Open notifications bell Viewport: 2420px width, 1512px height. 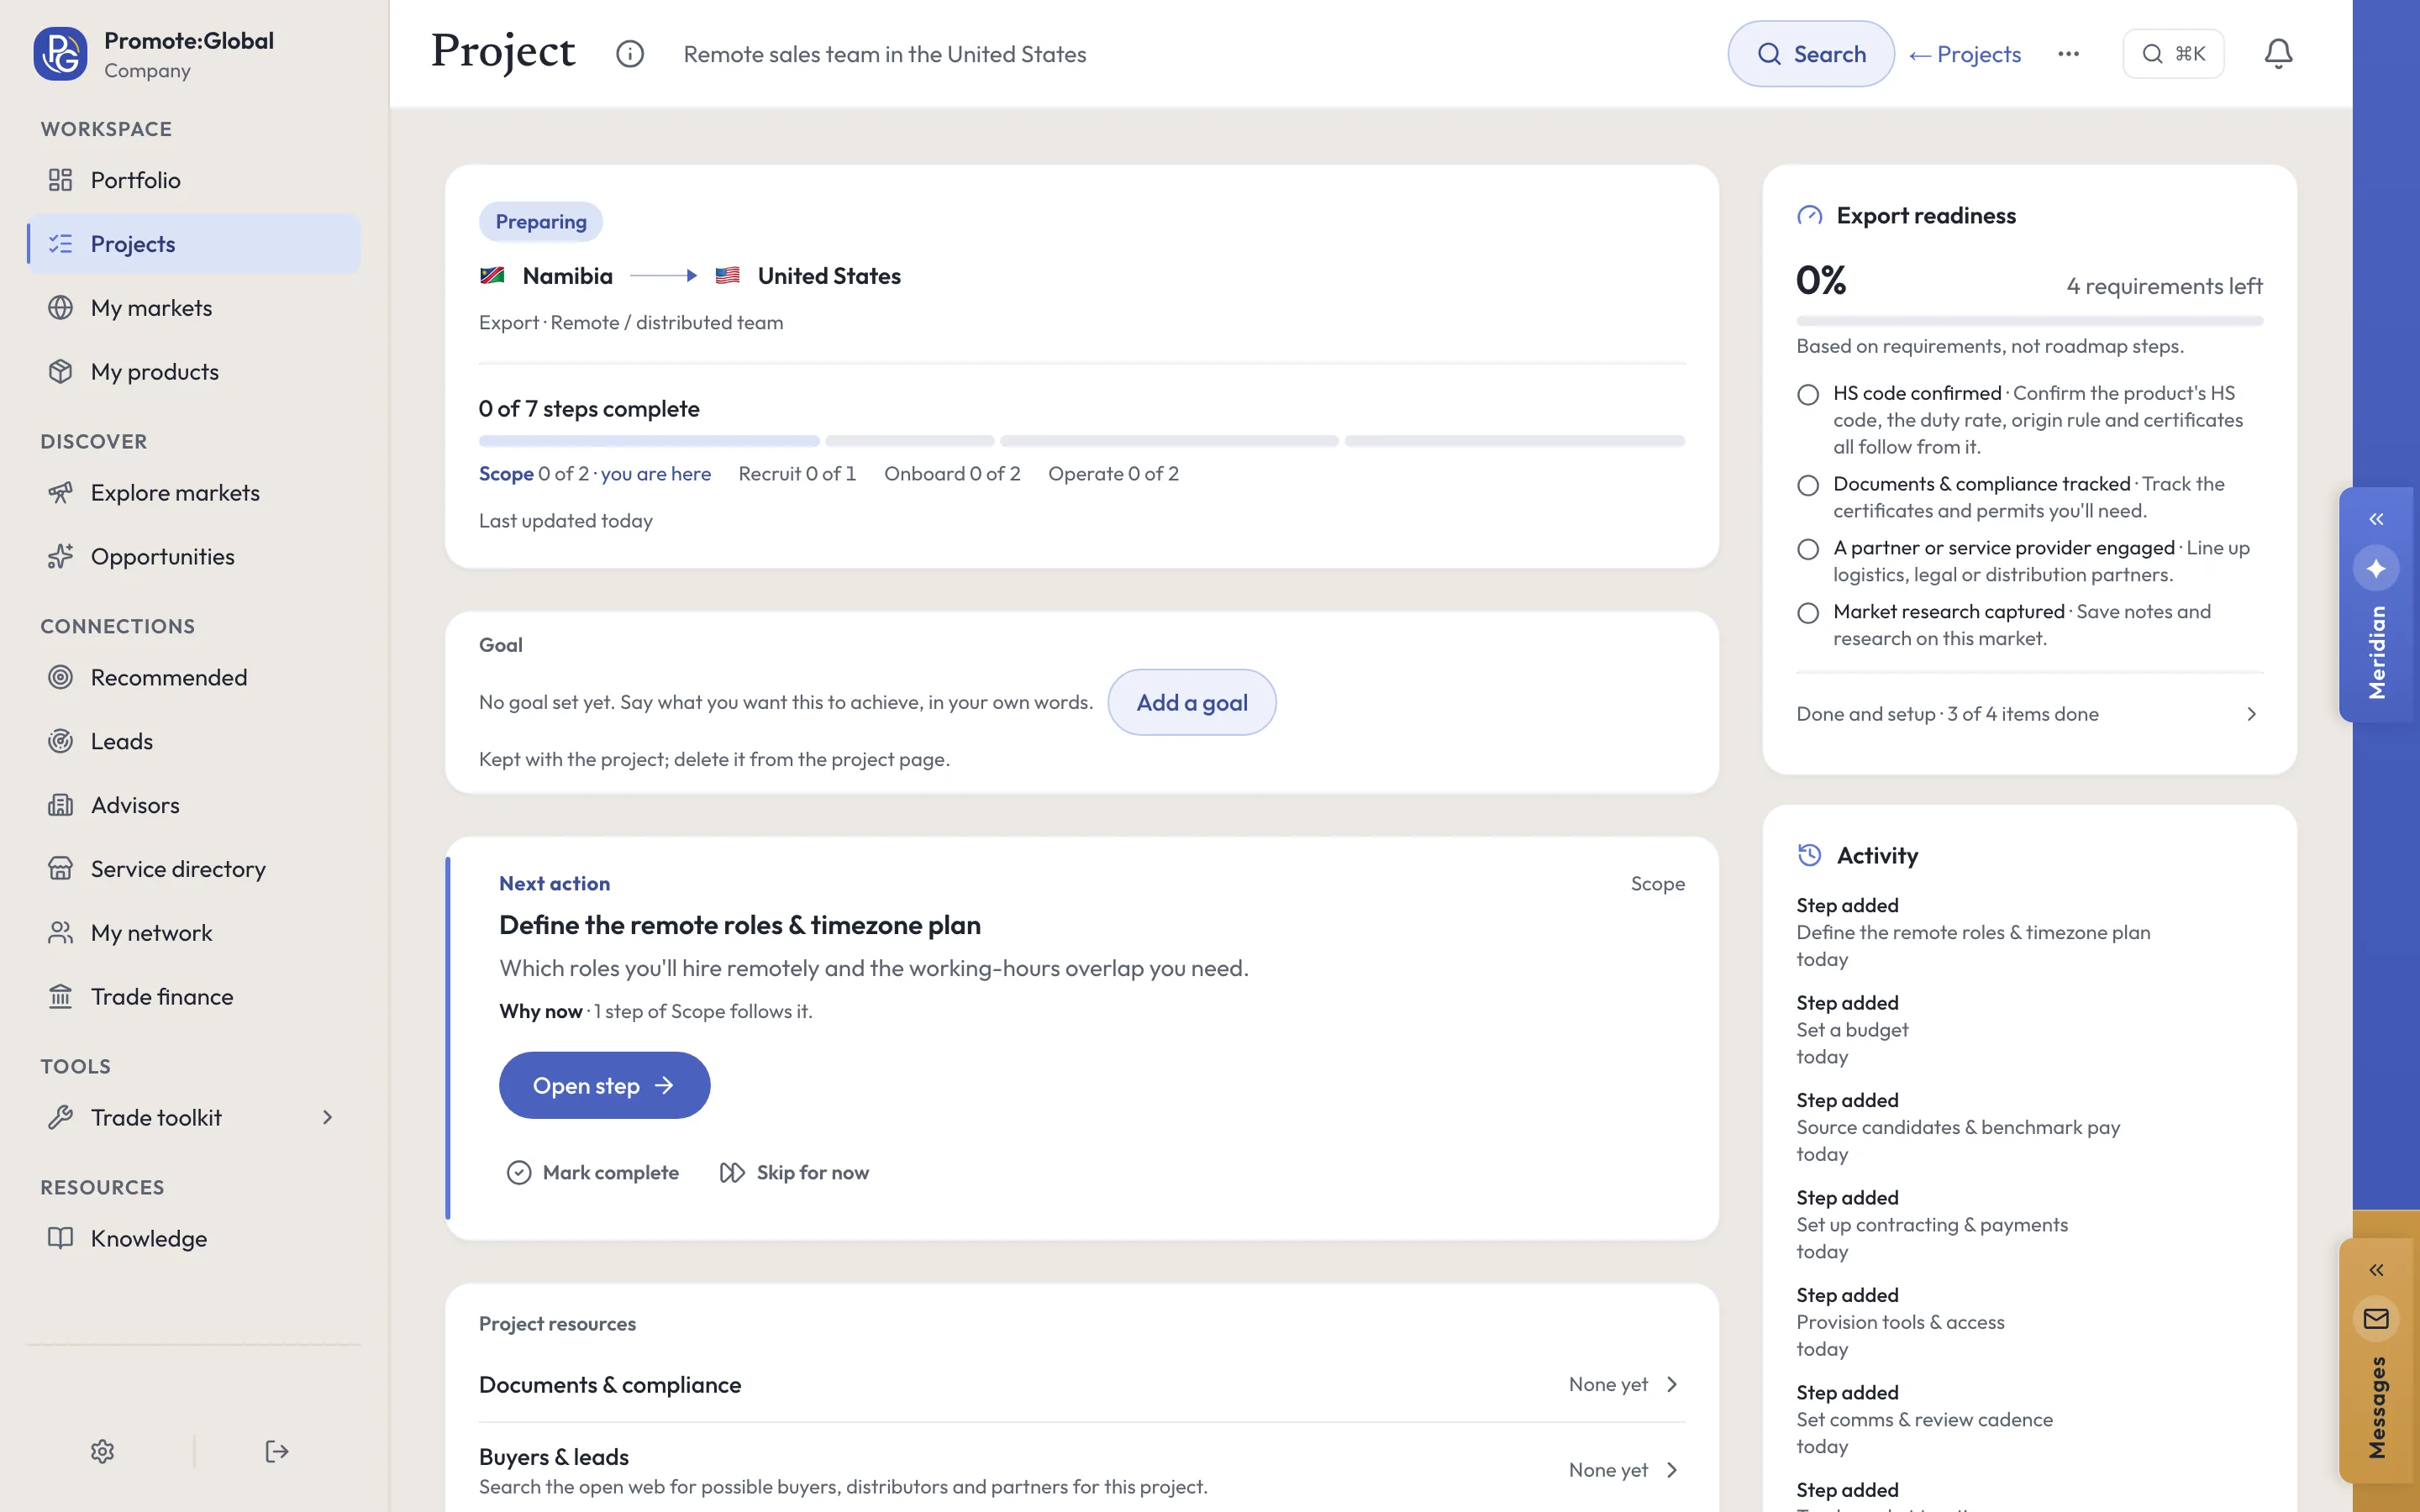coord(2278,54)
